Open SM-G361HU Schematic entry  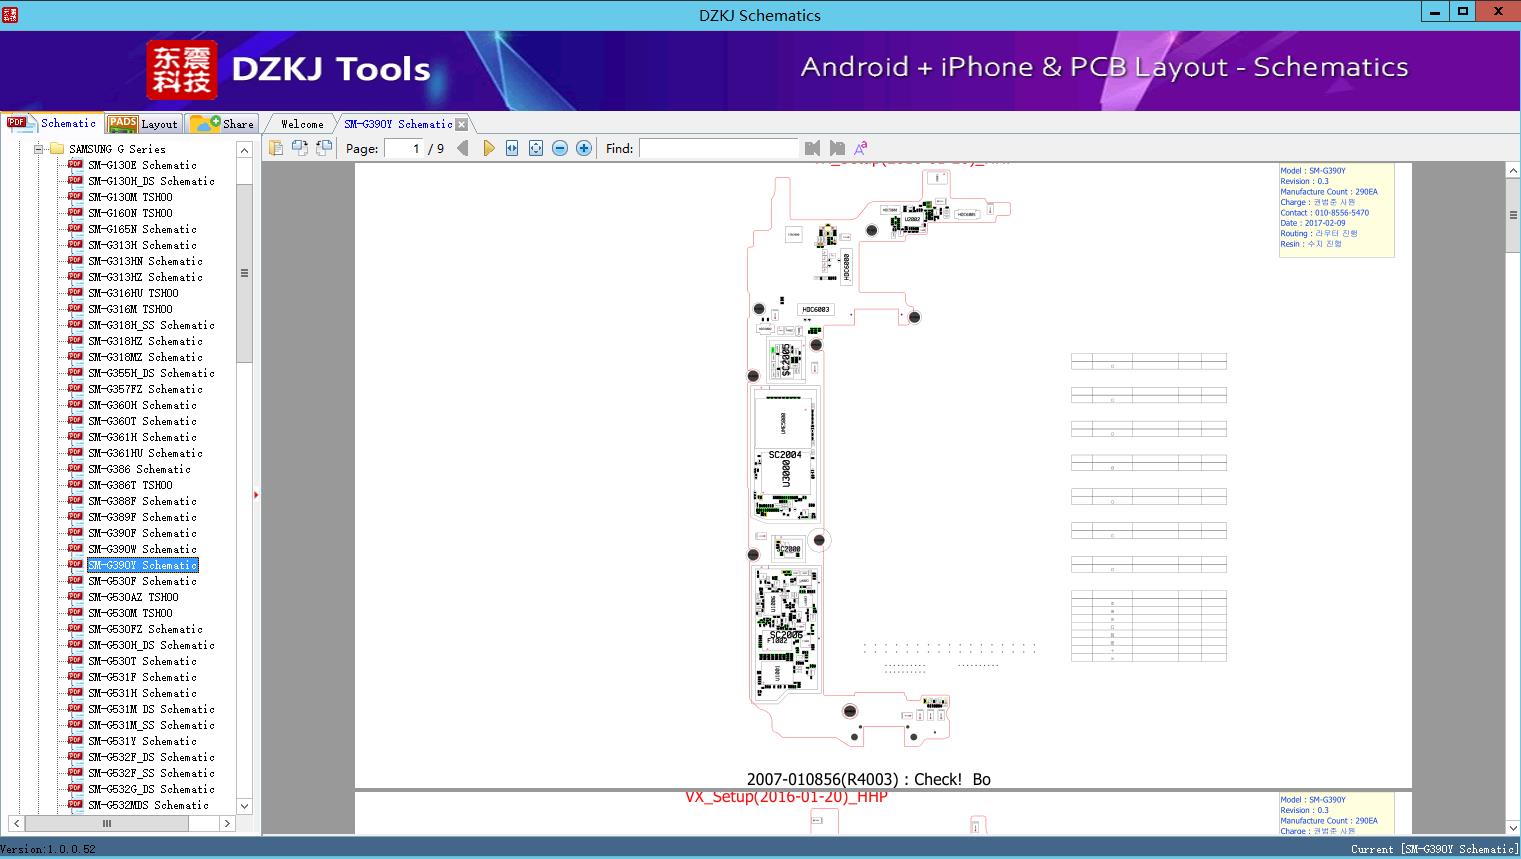[x=145, y=453]
